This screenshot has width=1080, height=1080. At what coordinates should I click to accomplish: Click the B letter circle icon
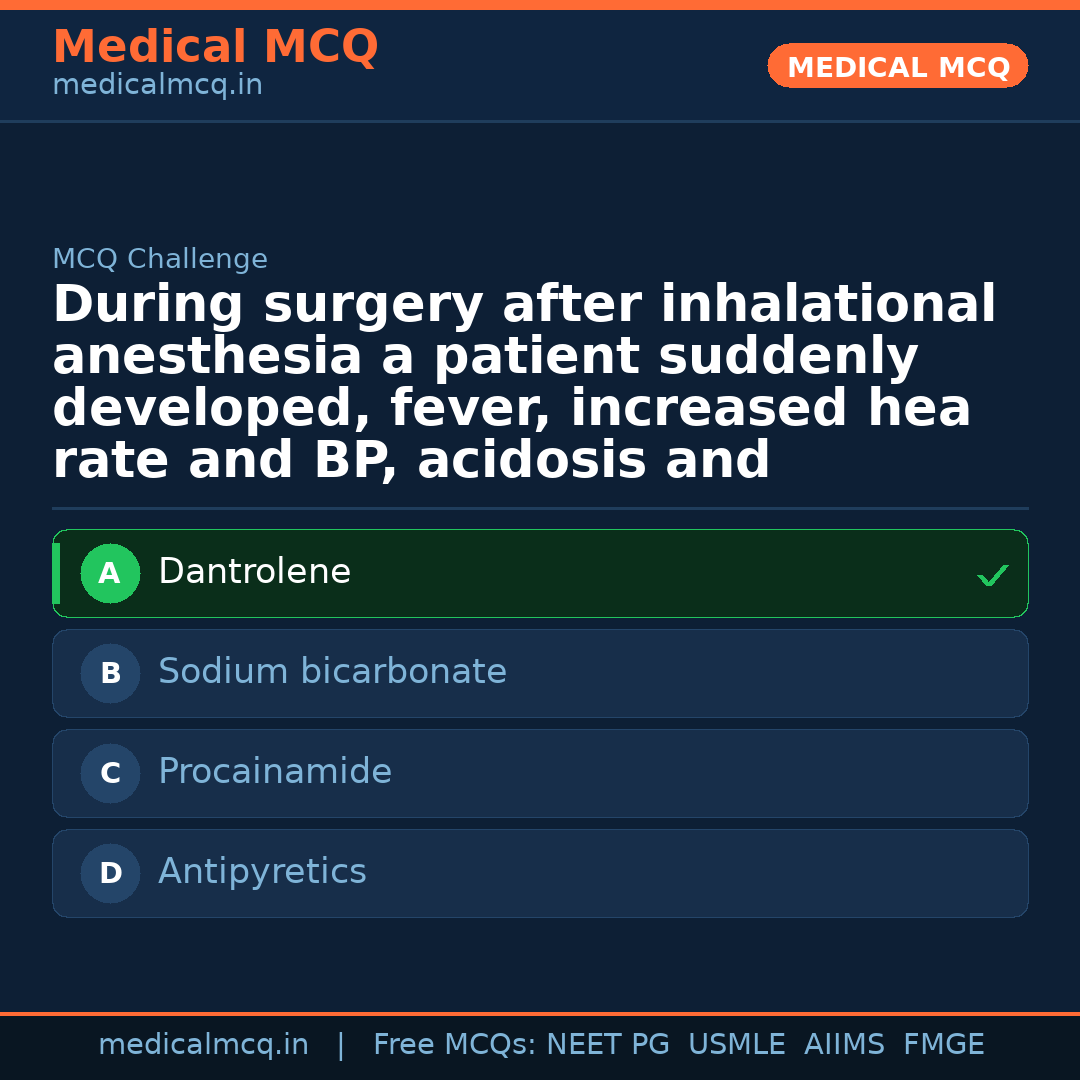click(110, 674)
